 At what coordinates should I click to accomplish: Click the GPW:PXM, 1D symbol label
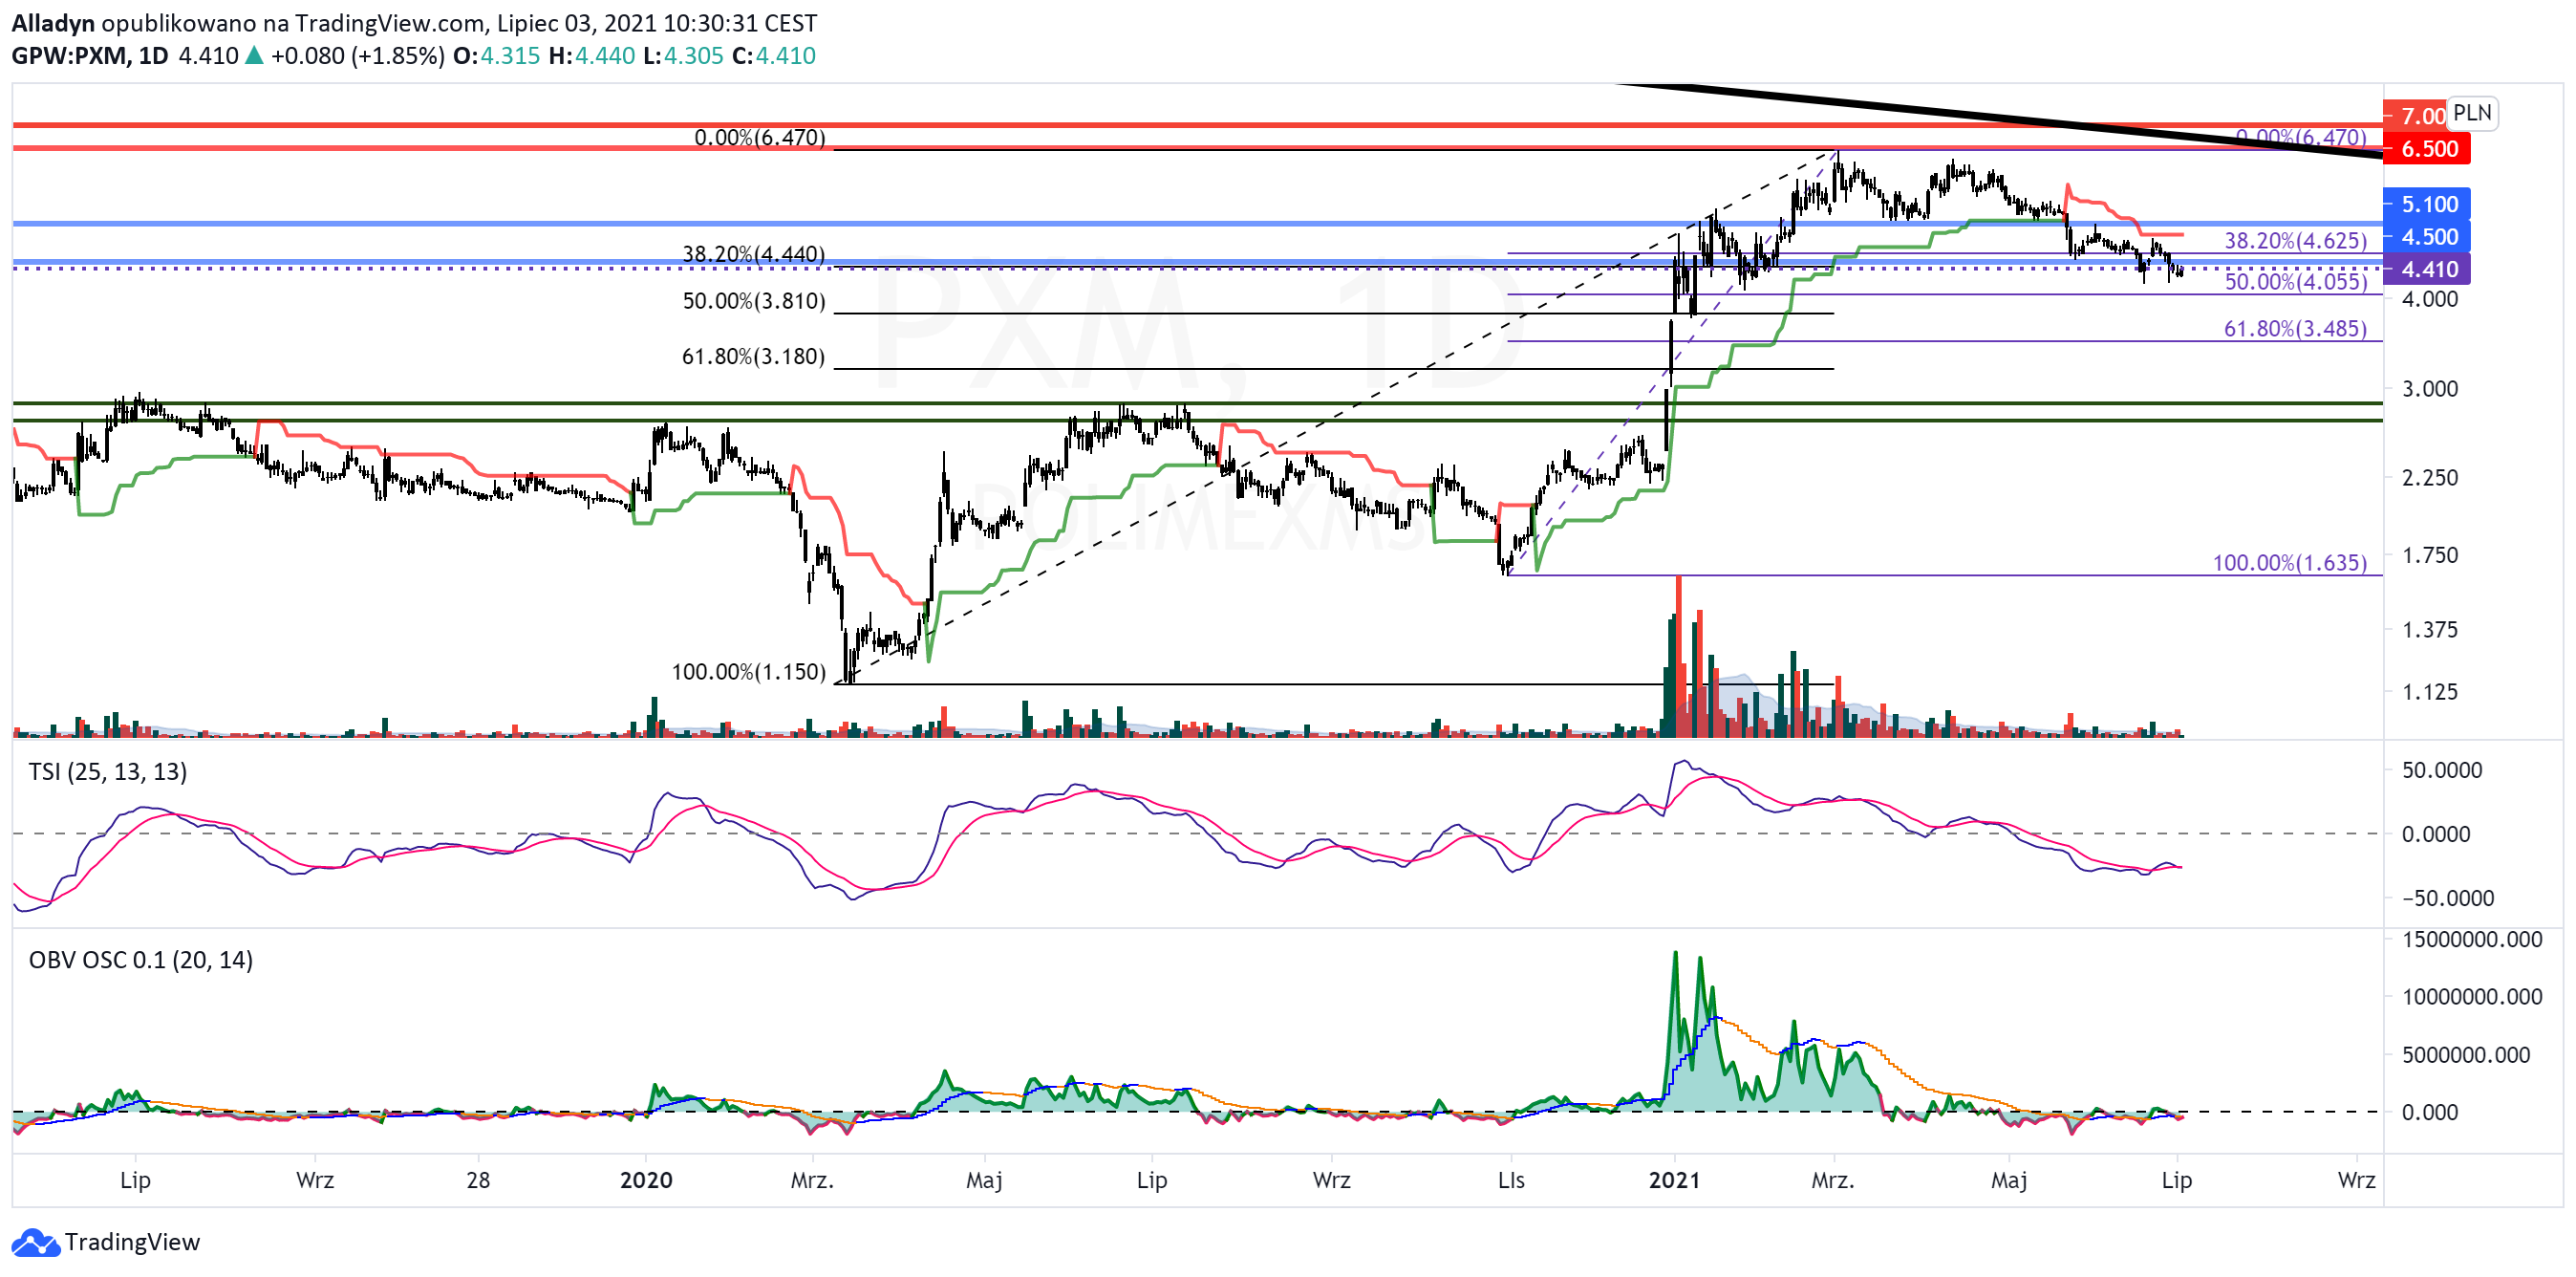[90, 56]
